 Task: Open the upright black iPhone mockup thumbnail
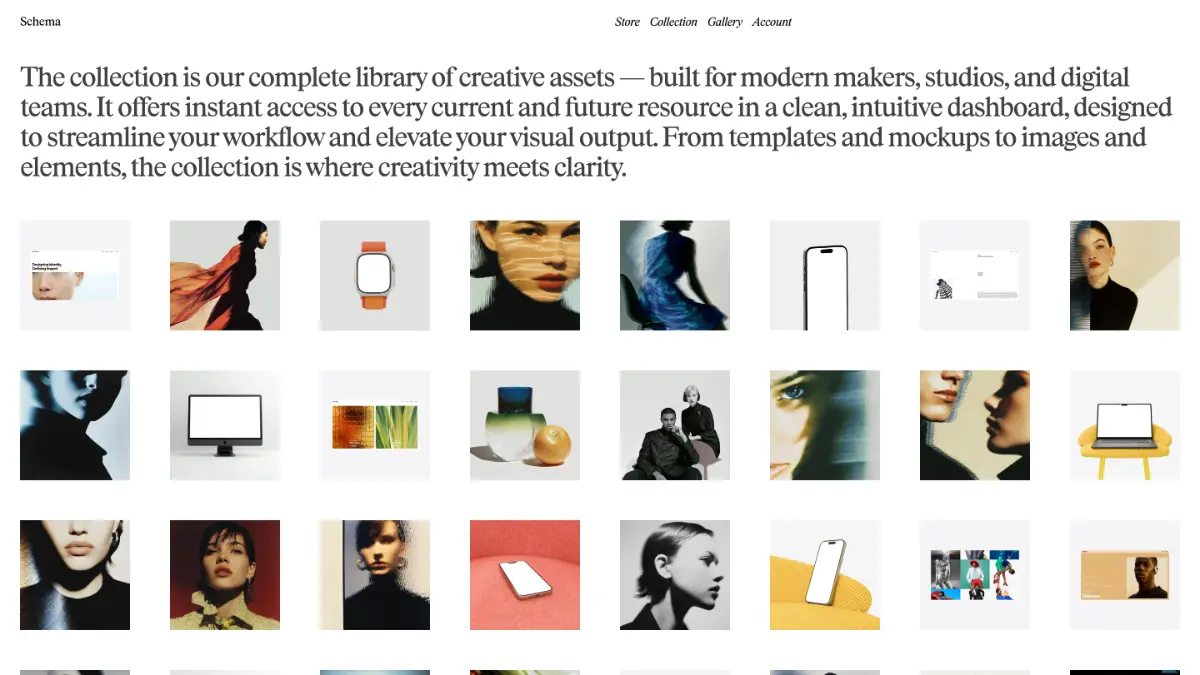tap(825, 275)
